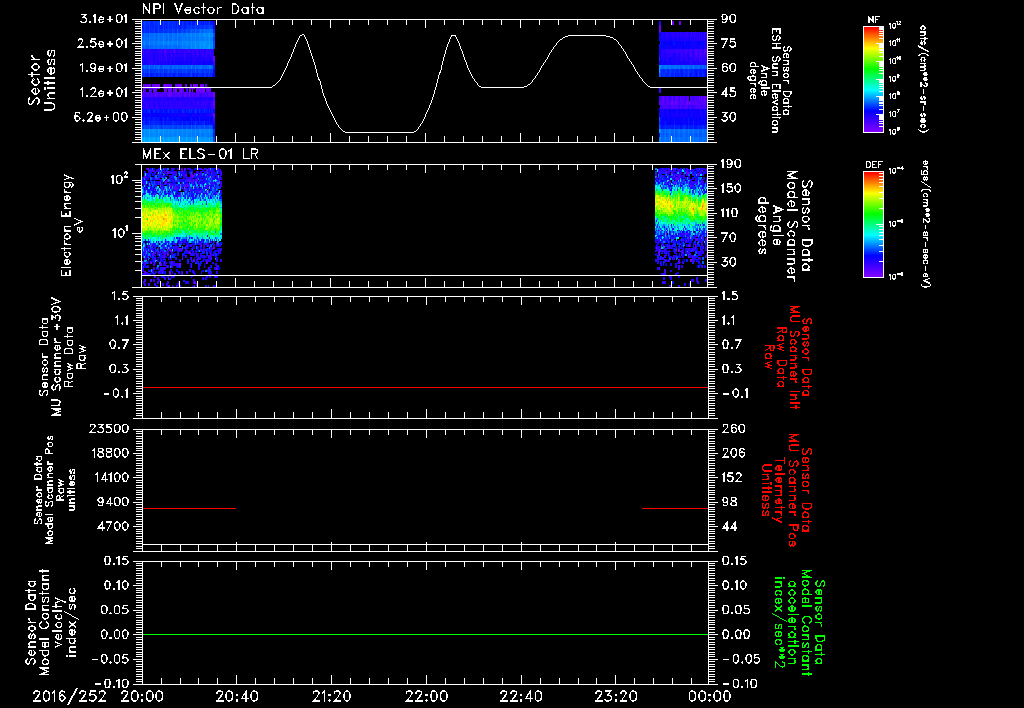Click the "260" telemetry tick value
The image size is (1024, 708).
coord(733,428)
